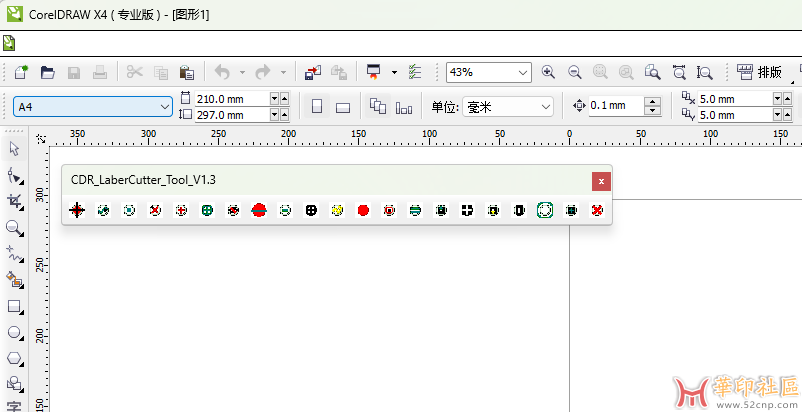
Task: Select the Crop tool
Action: (14, 201)
